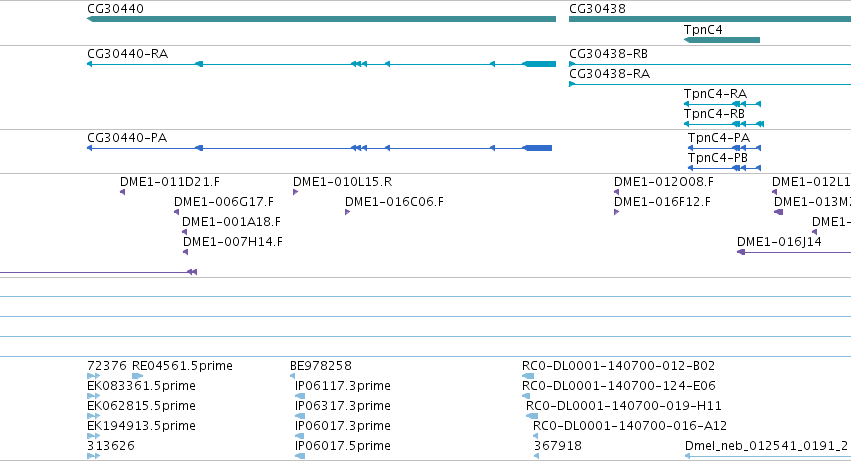Image resolution: width=851 pixels, height=461 pixels.
Task: Select the RC0-DL0001-140700-124-E06 label
Action: 618,386
